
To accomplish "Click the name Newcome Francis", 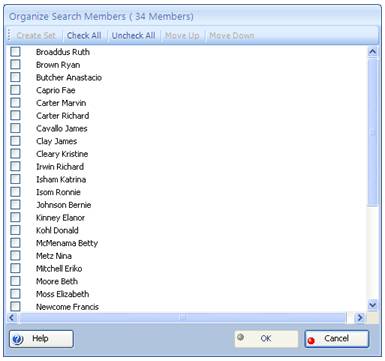I will point(67,307).
